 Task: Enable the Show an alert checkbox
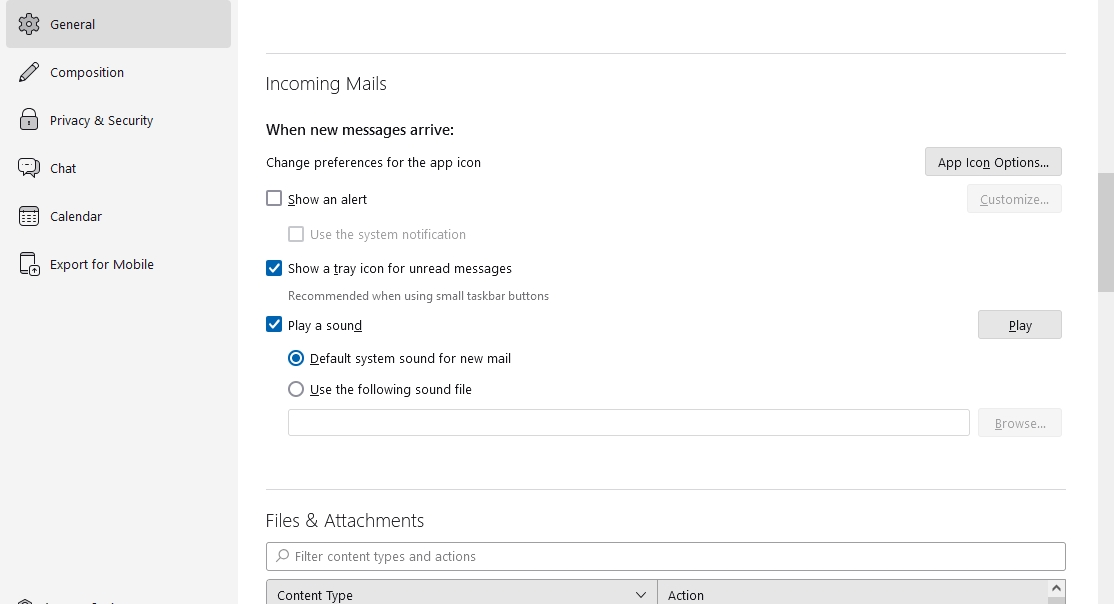[274, 199]
